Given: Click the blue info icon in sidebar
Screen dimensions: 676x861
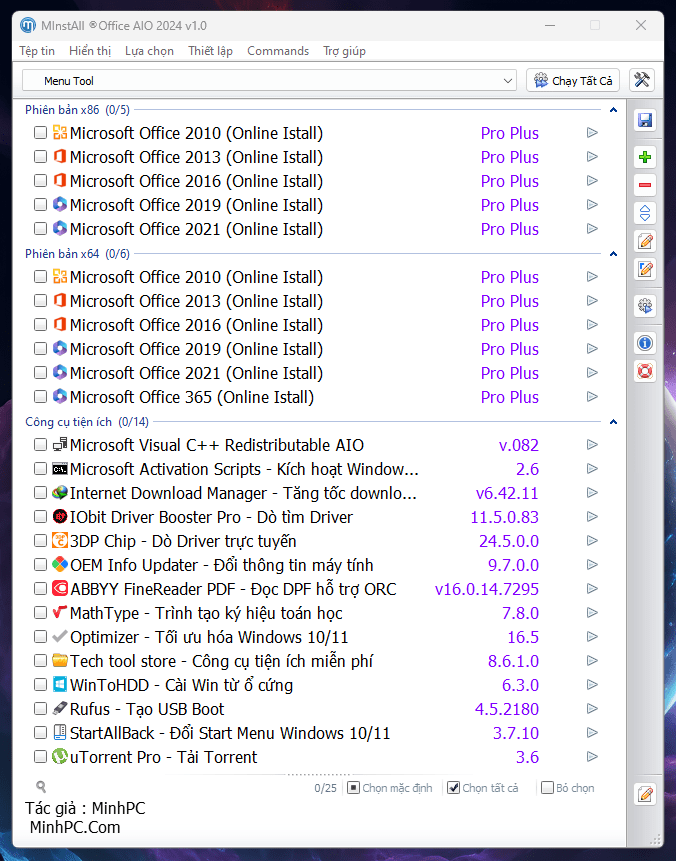Looking at the screenshot, I should [645, 343].
